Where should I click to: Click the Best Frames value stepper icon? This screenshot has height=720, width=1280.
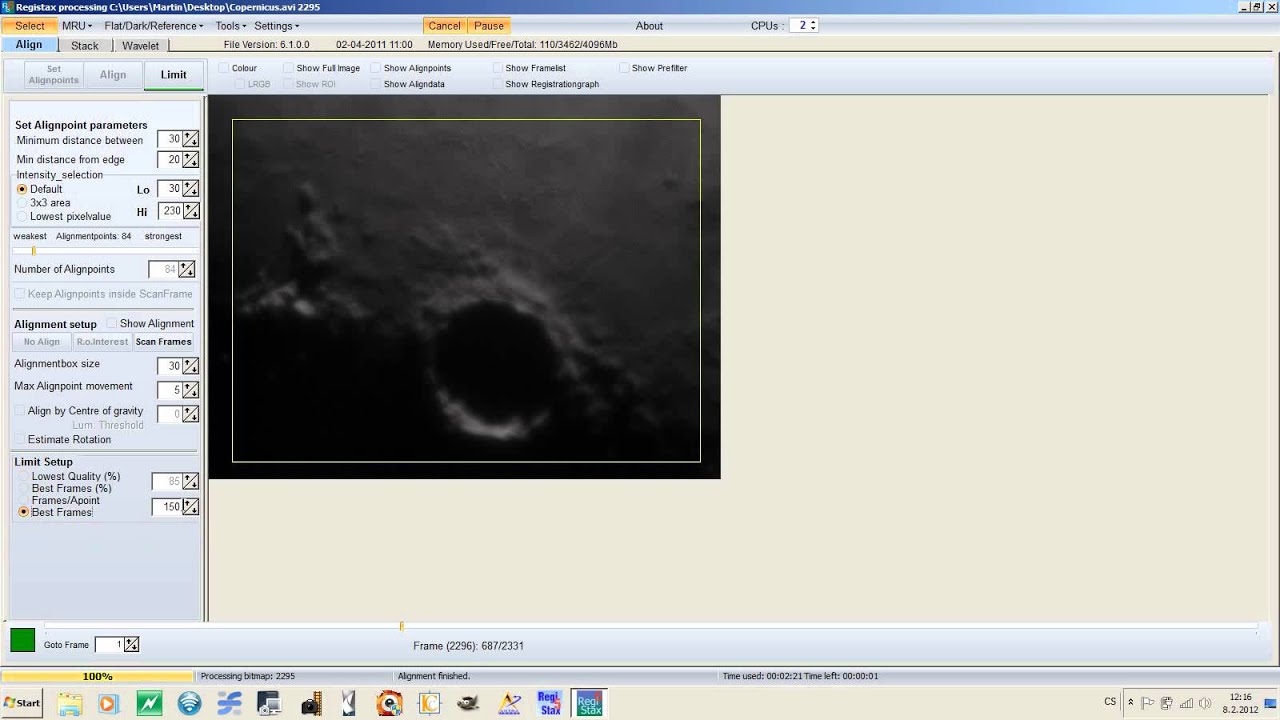(190, 507)
